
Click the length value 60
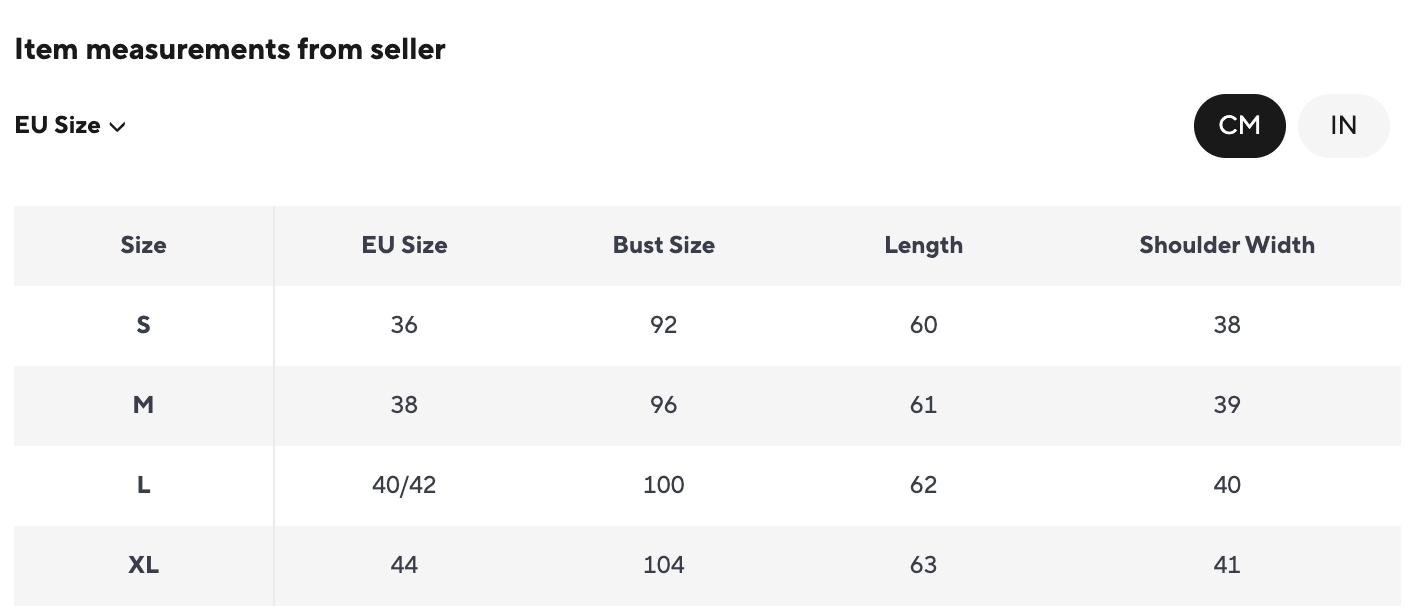coord(923,325)
